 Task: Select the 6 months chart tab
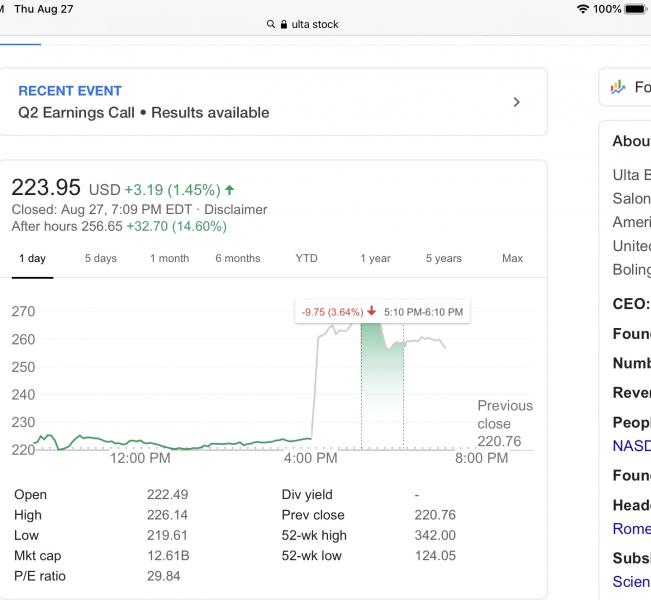click(x=238, y=258)
